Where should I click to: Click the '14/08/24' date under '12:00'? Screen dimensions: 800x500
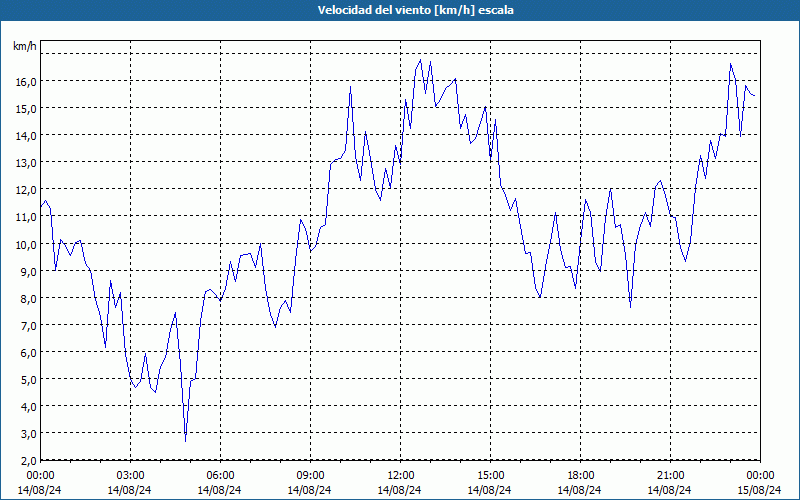pyautogui.click(x=400, y=490)
